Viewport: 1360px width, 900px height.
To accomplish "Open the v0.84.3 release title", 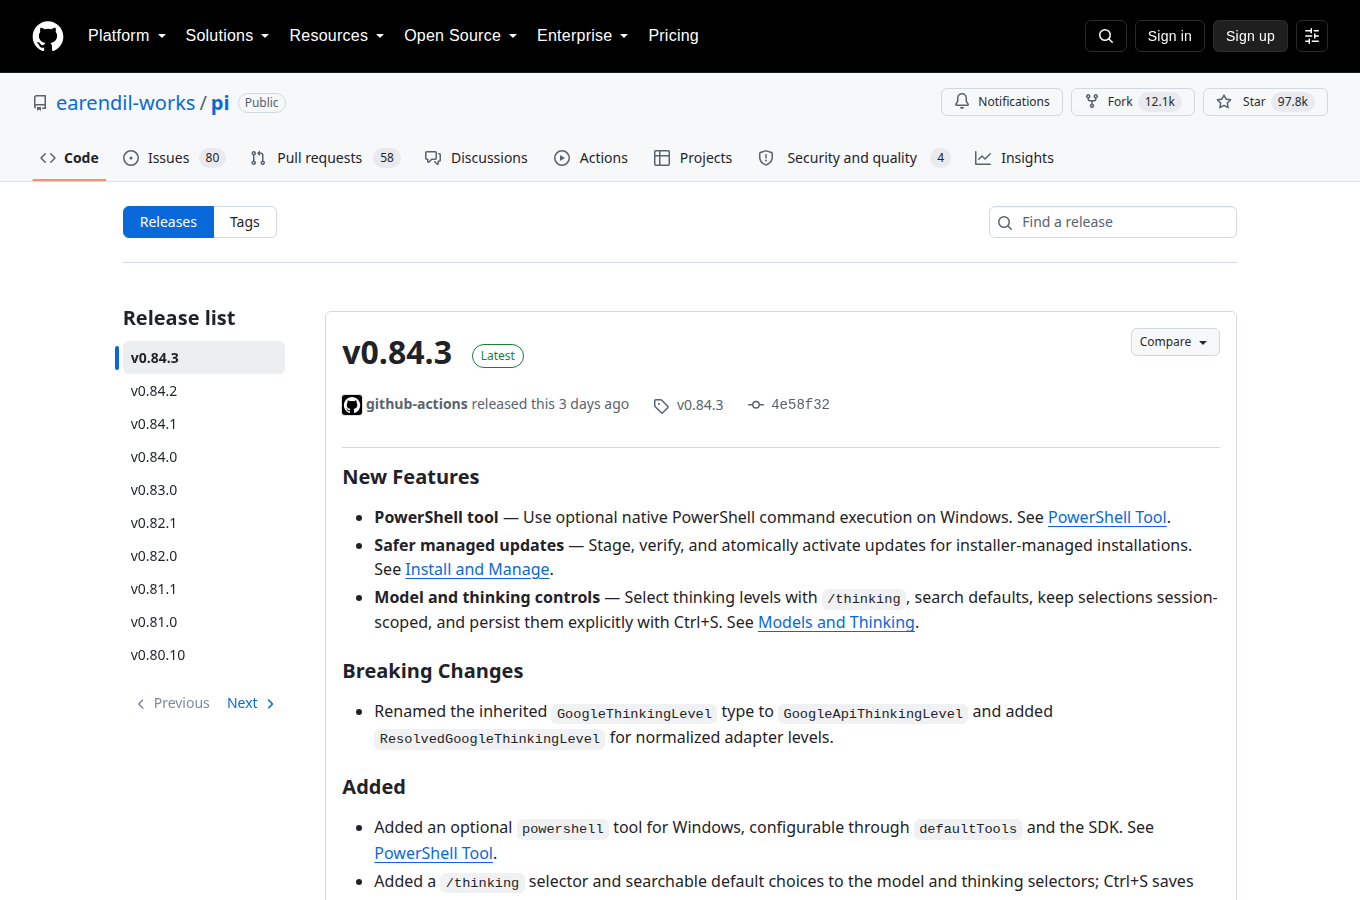I will [x=397, y=353].
